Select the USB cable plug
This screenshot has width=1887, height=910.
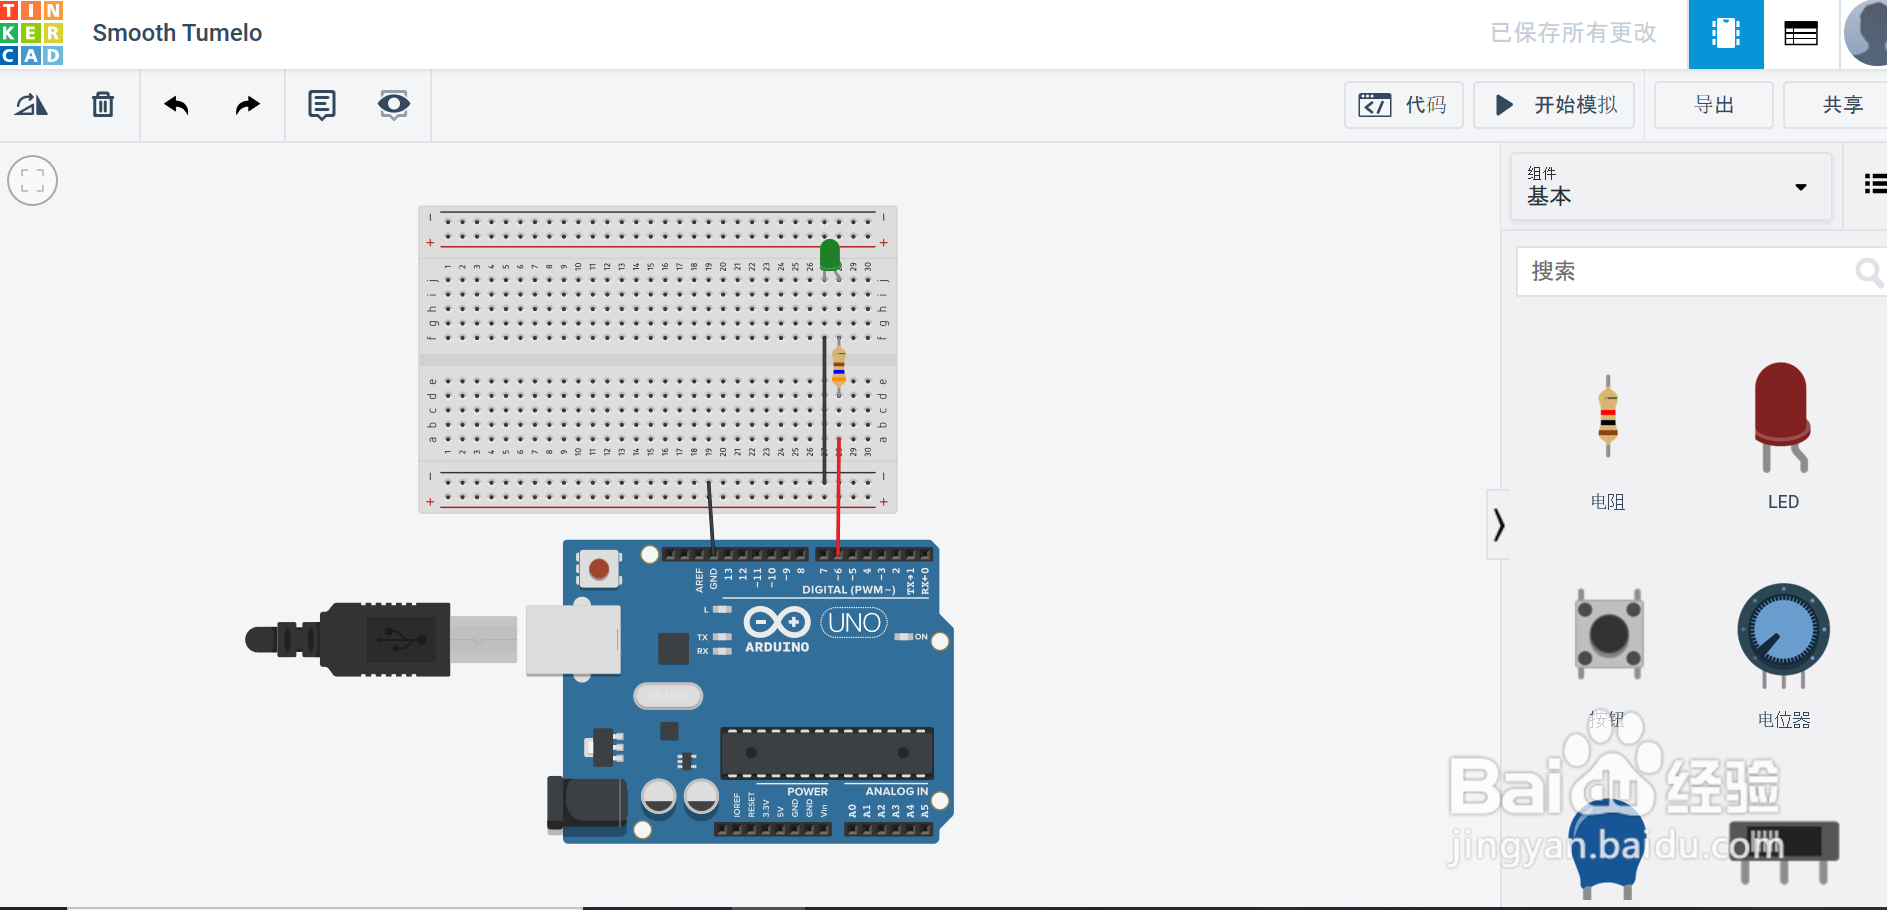tap(380, 639)
